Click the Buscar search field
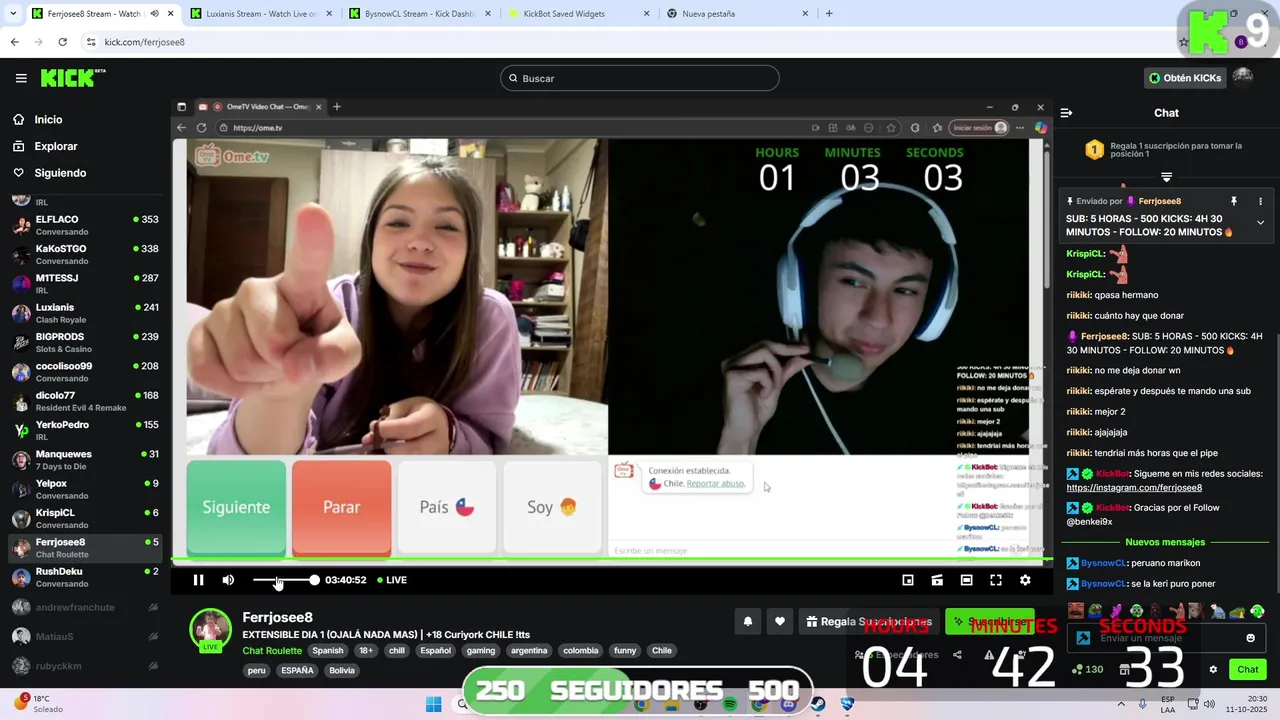 coord(640,78)
